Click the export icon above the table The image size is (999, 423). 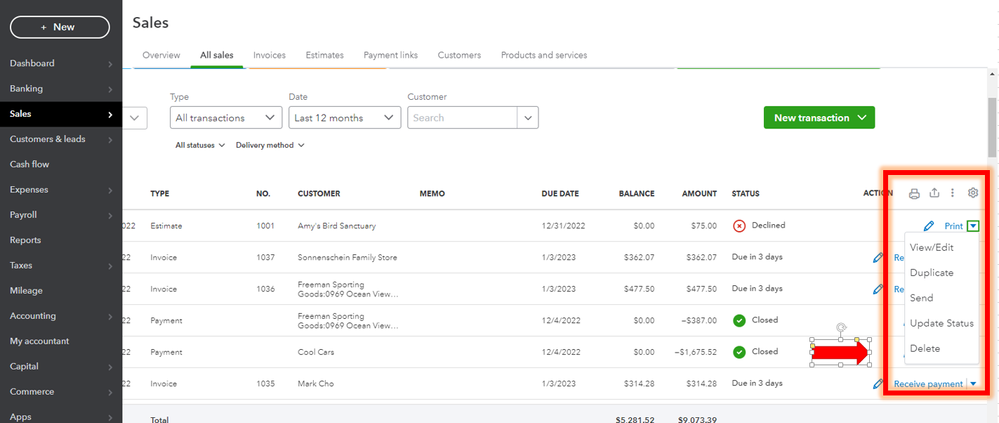(x=934, y=194)
